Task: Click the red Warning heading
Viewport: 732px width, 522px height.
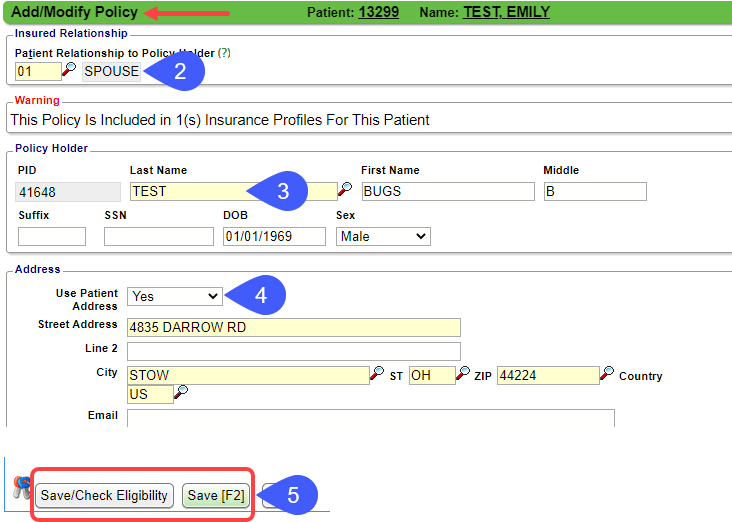Action: tap(37, 100)
